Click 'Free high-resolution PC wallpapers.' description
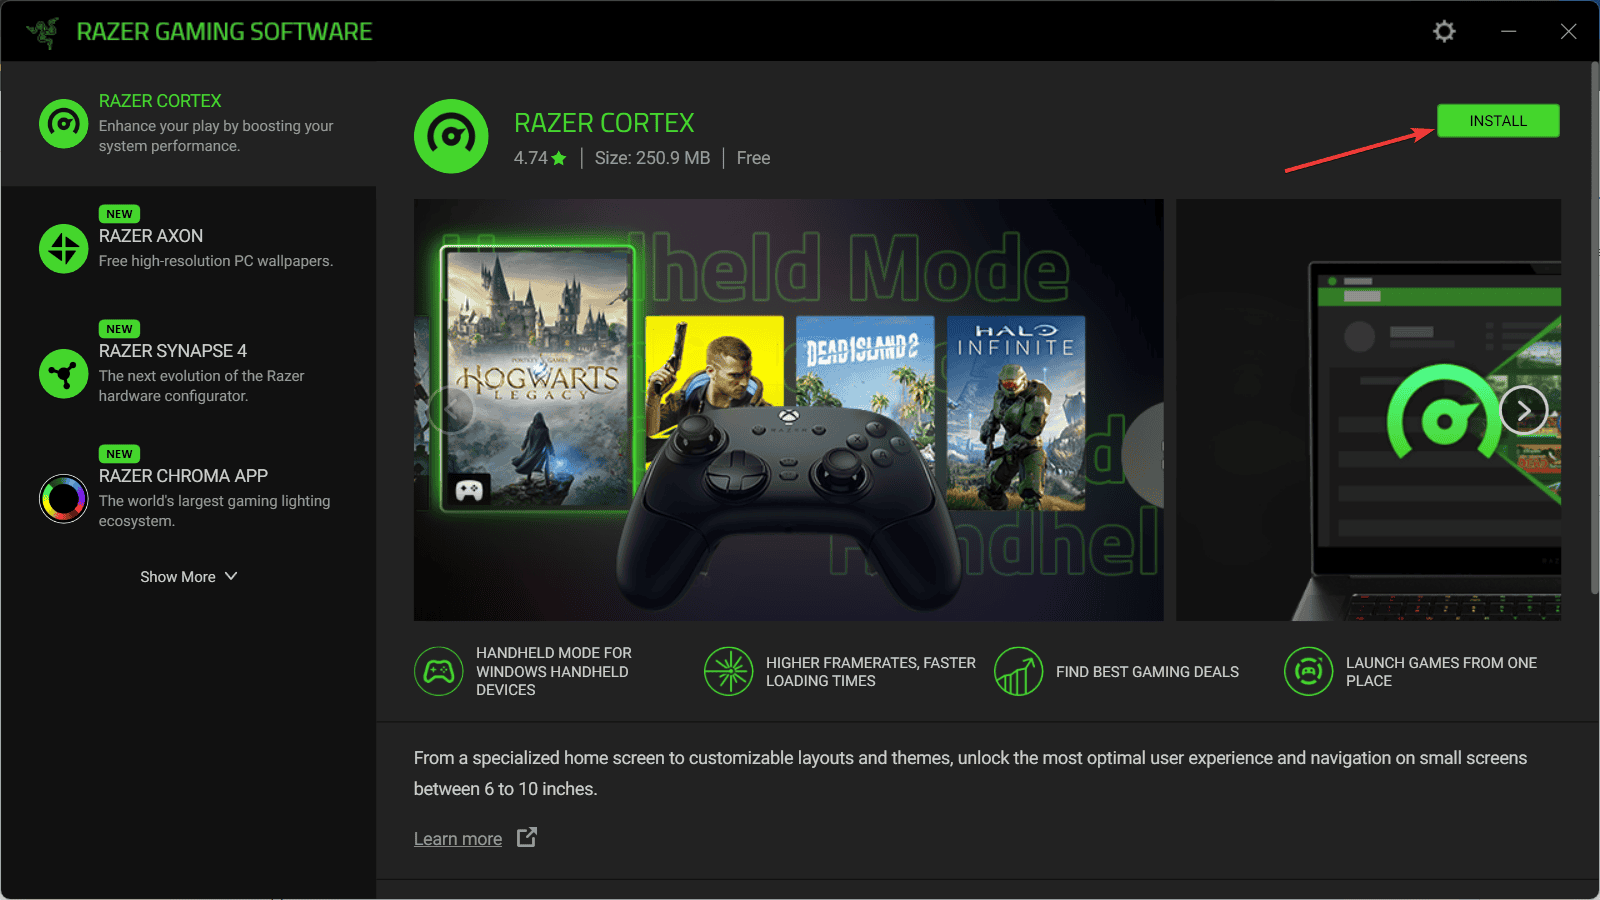1600x900 pixels. coord(216,261)
